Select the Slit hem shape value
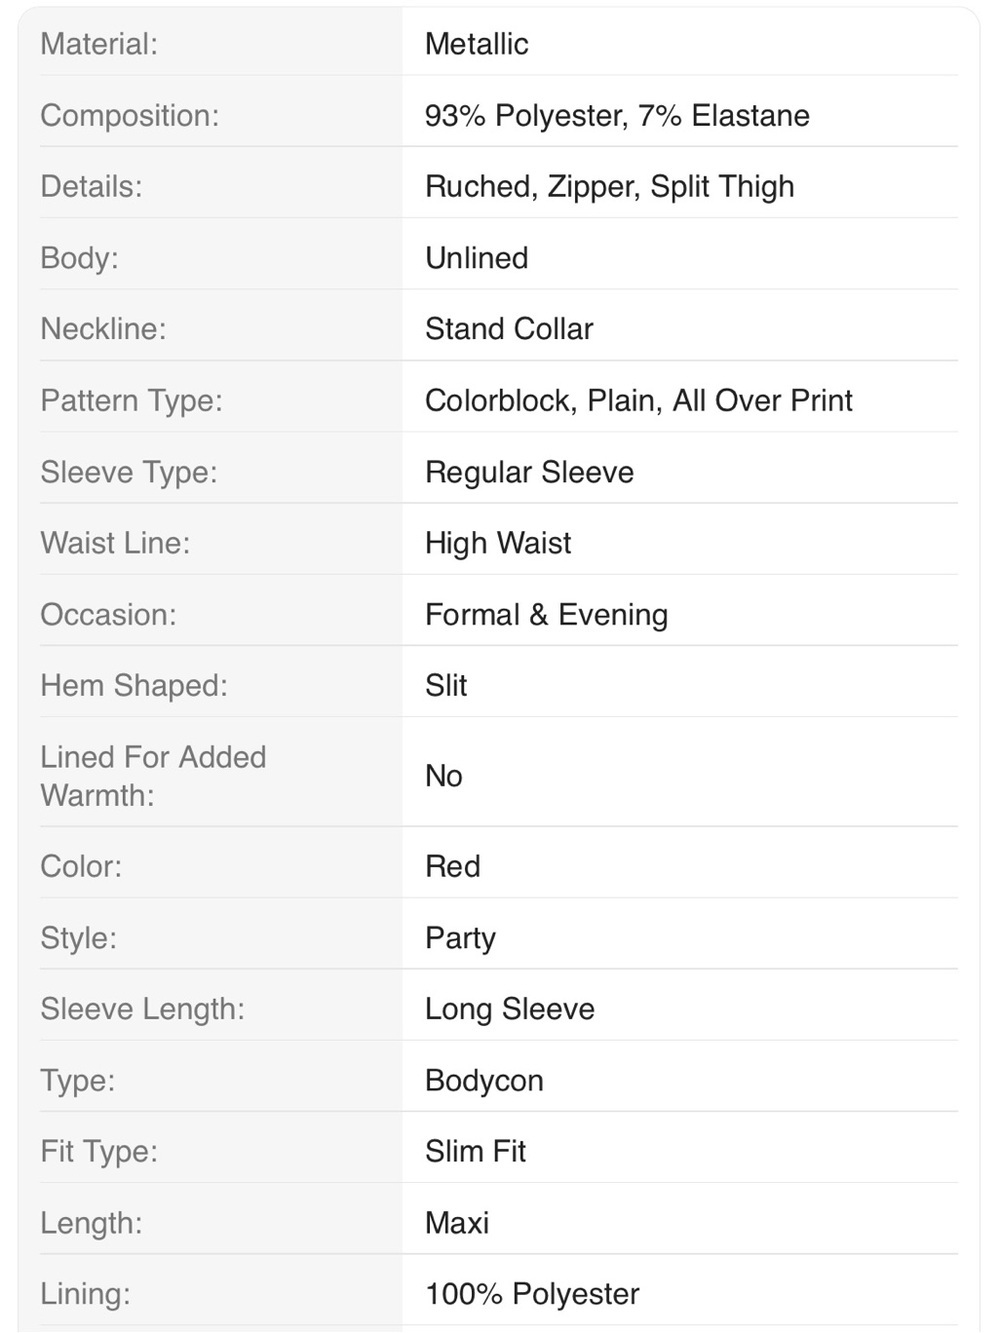Image resolution: width=1000 pixels, height=1333 pixels. pos(446,686)
